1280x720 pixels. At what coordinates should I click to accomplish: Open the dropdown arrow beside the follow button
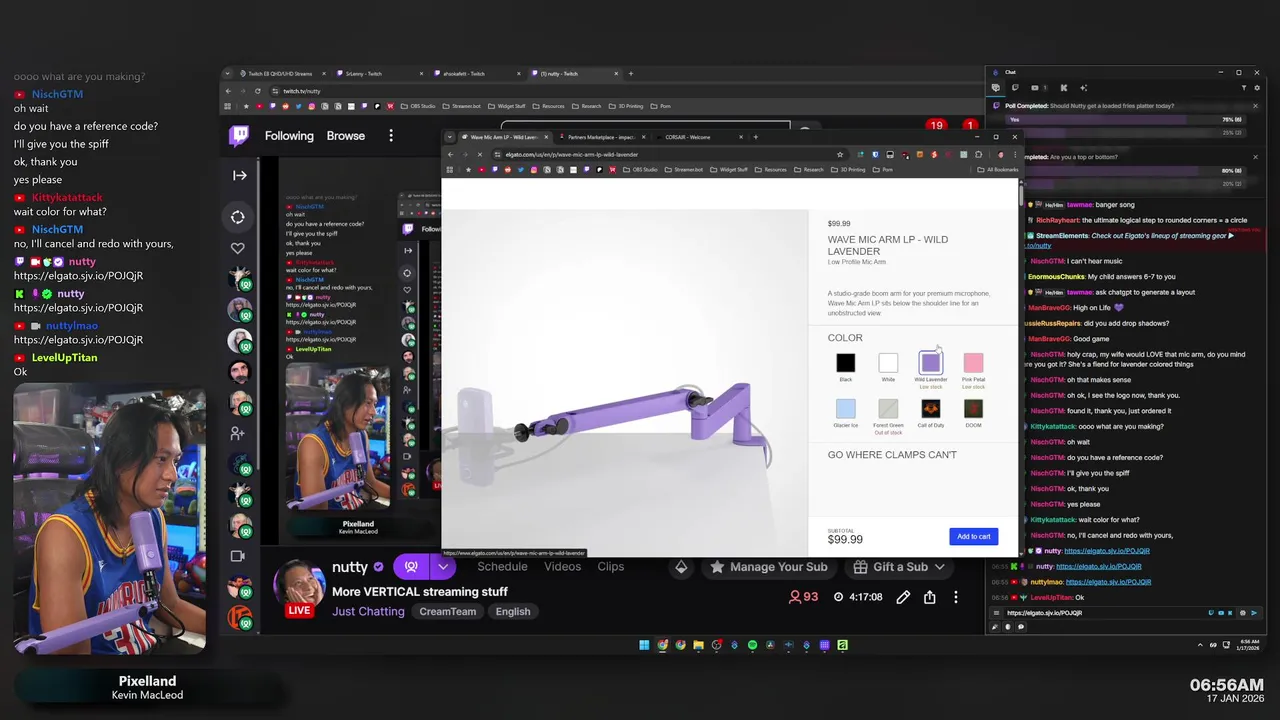point(443,567)
